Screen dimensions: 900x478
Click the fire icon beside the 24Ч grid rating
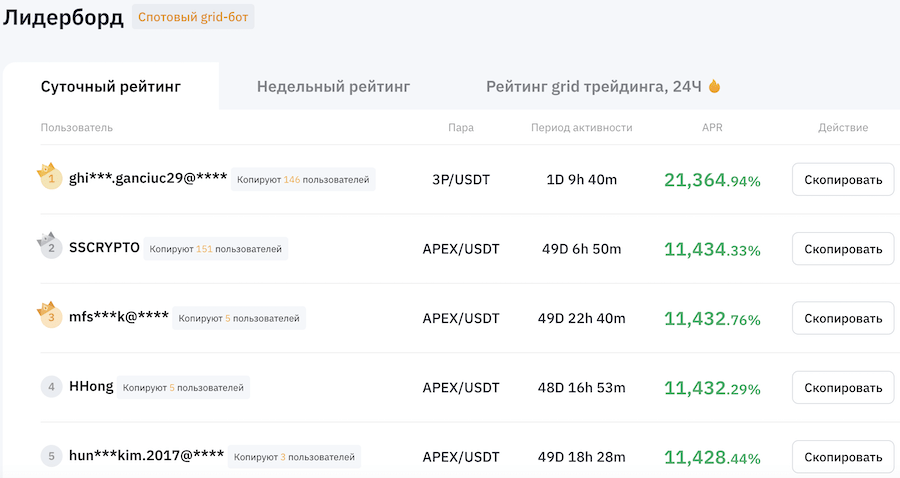[x=714, y=86]
